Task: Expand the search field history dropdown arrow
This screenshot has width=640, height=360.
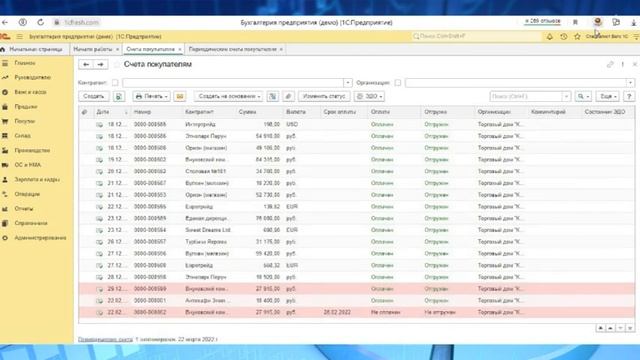Action: coord(566,96)
